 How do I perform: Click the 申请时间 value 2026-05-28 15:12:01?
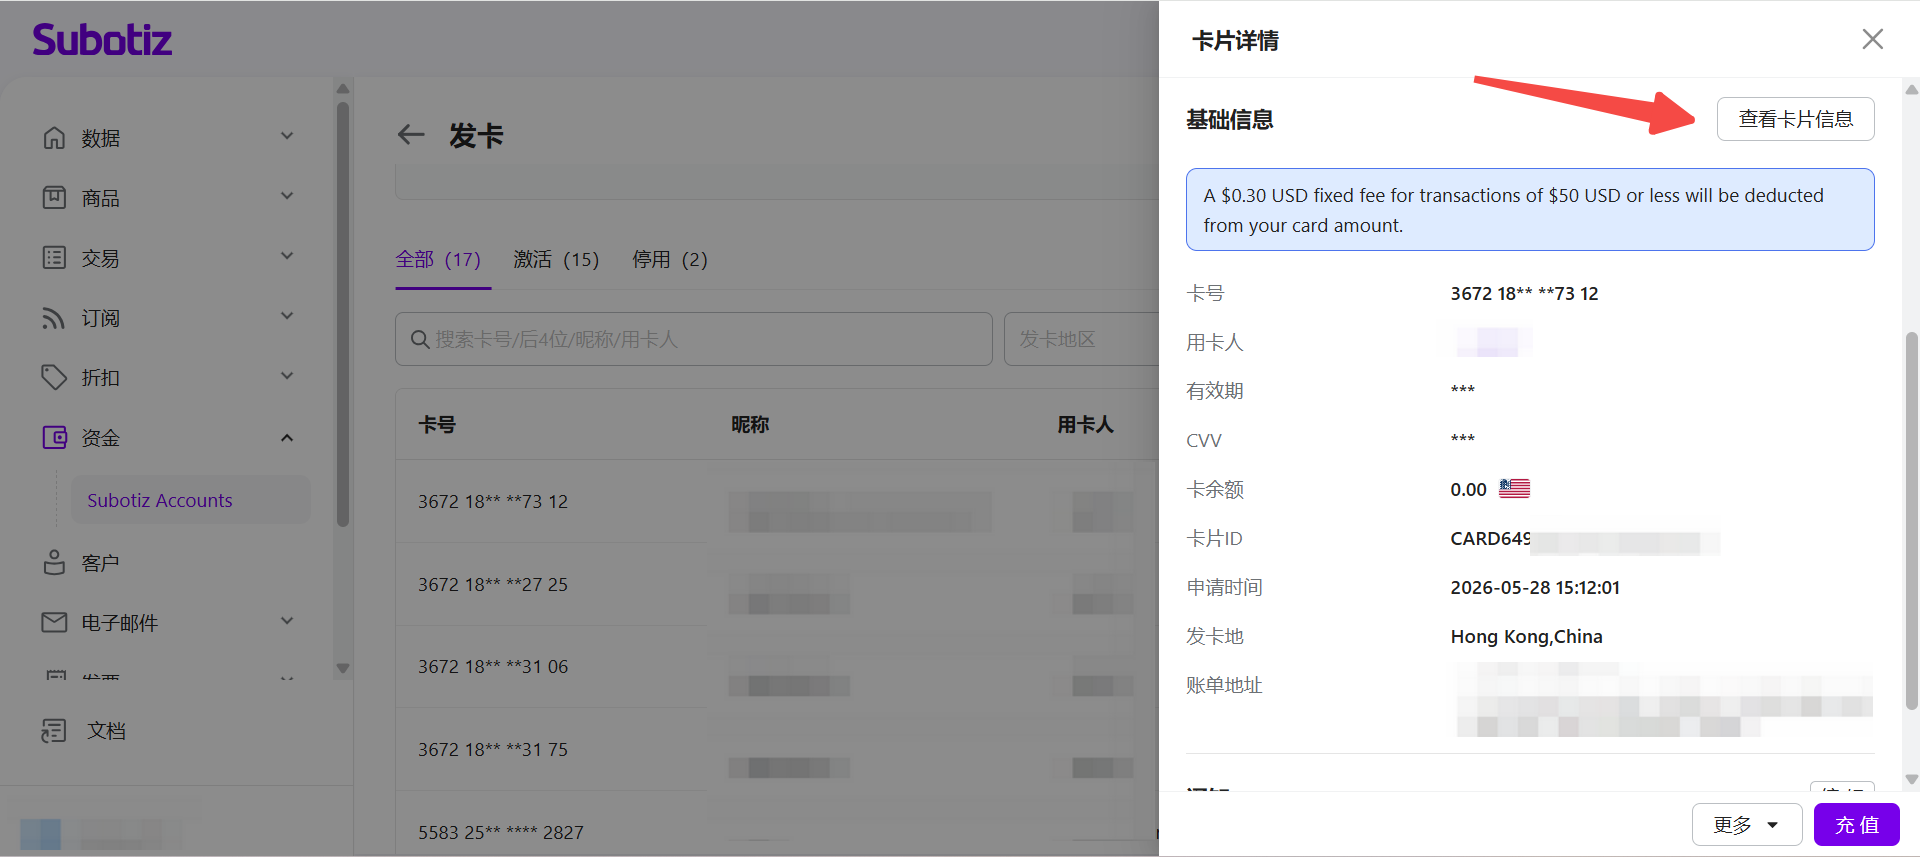point(1535,588)
